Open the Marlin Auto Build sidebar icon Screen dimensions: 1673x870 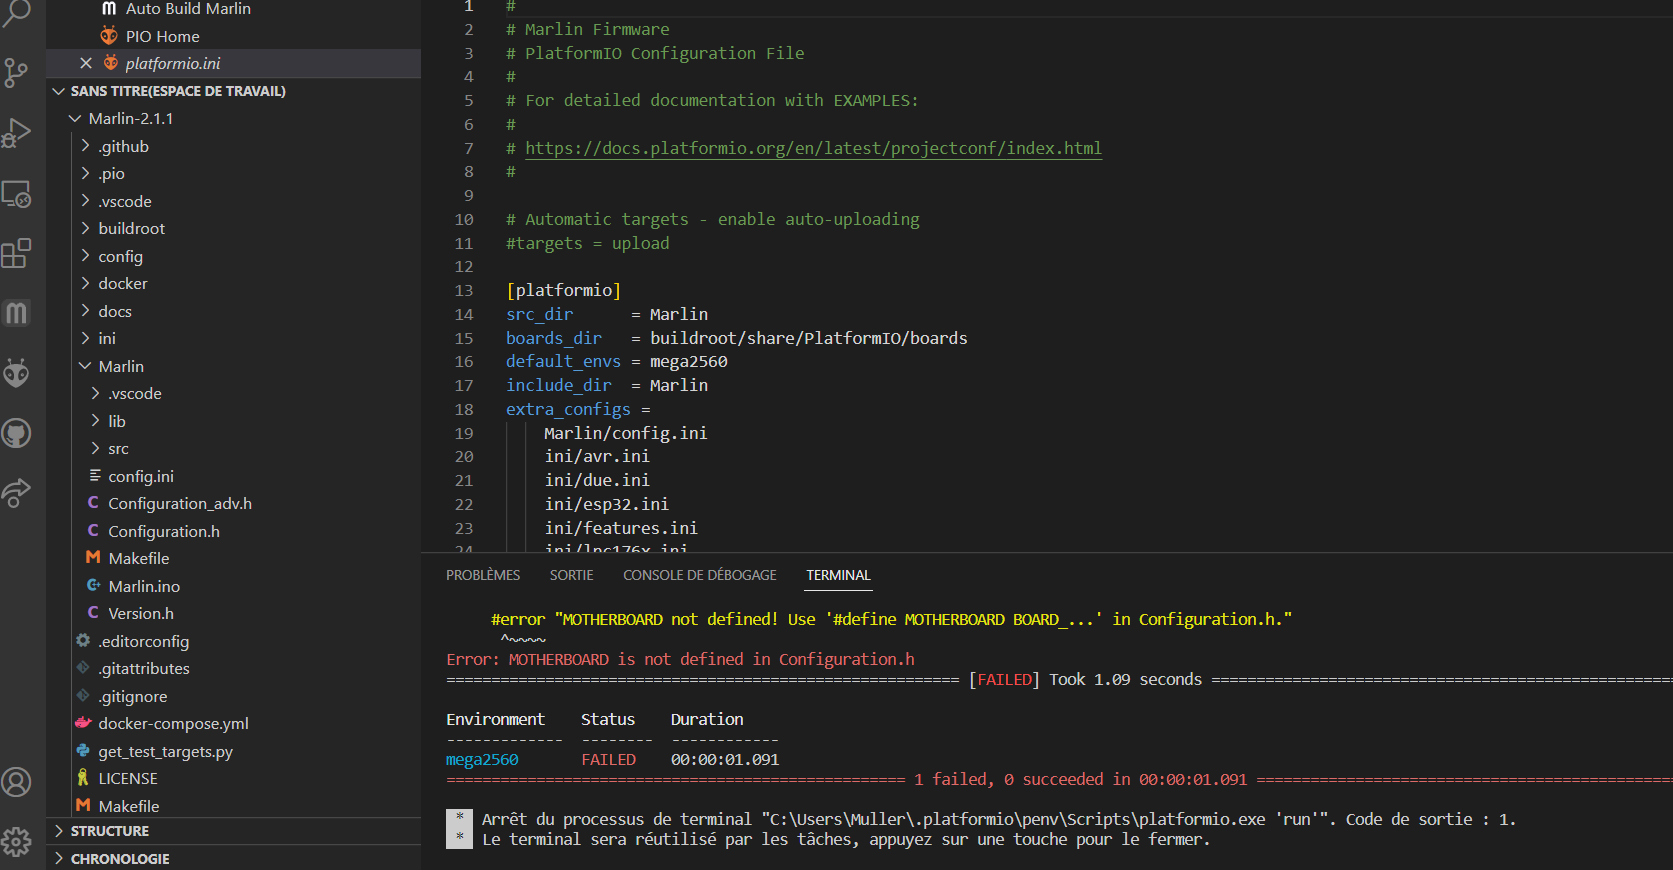[x=16, y=313]
